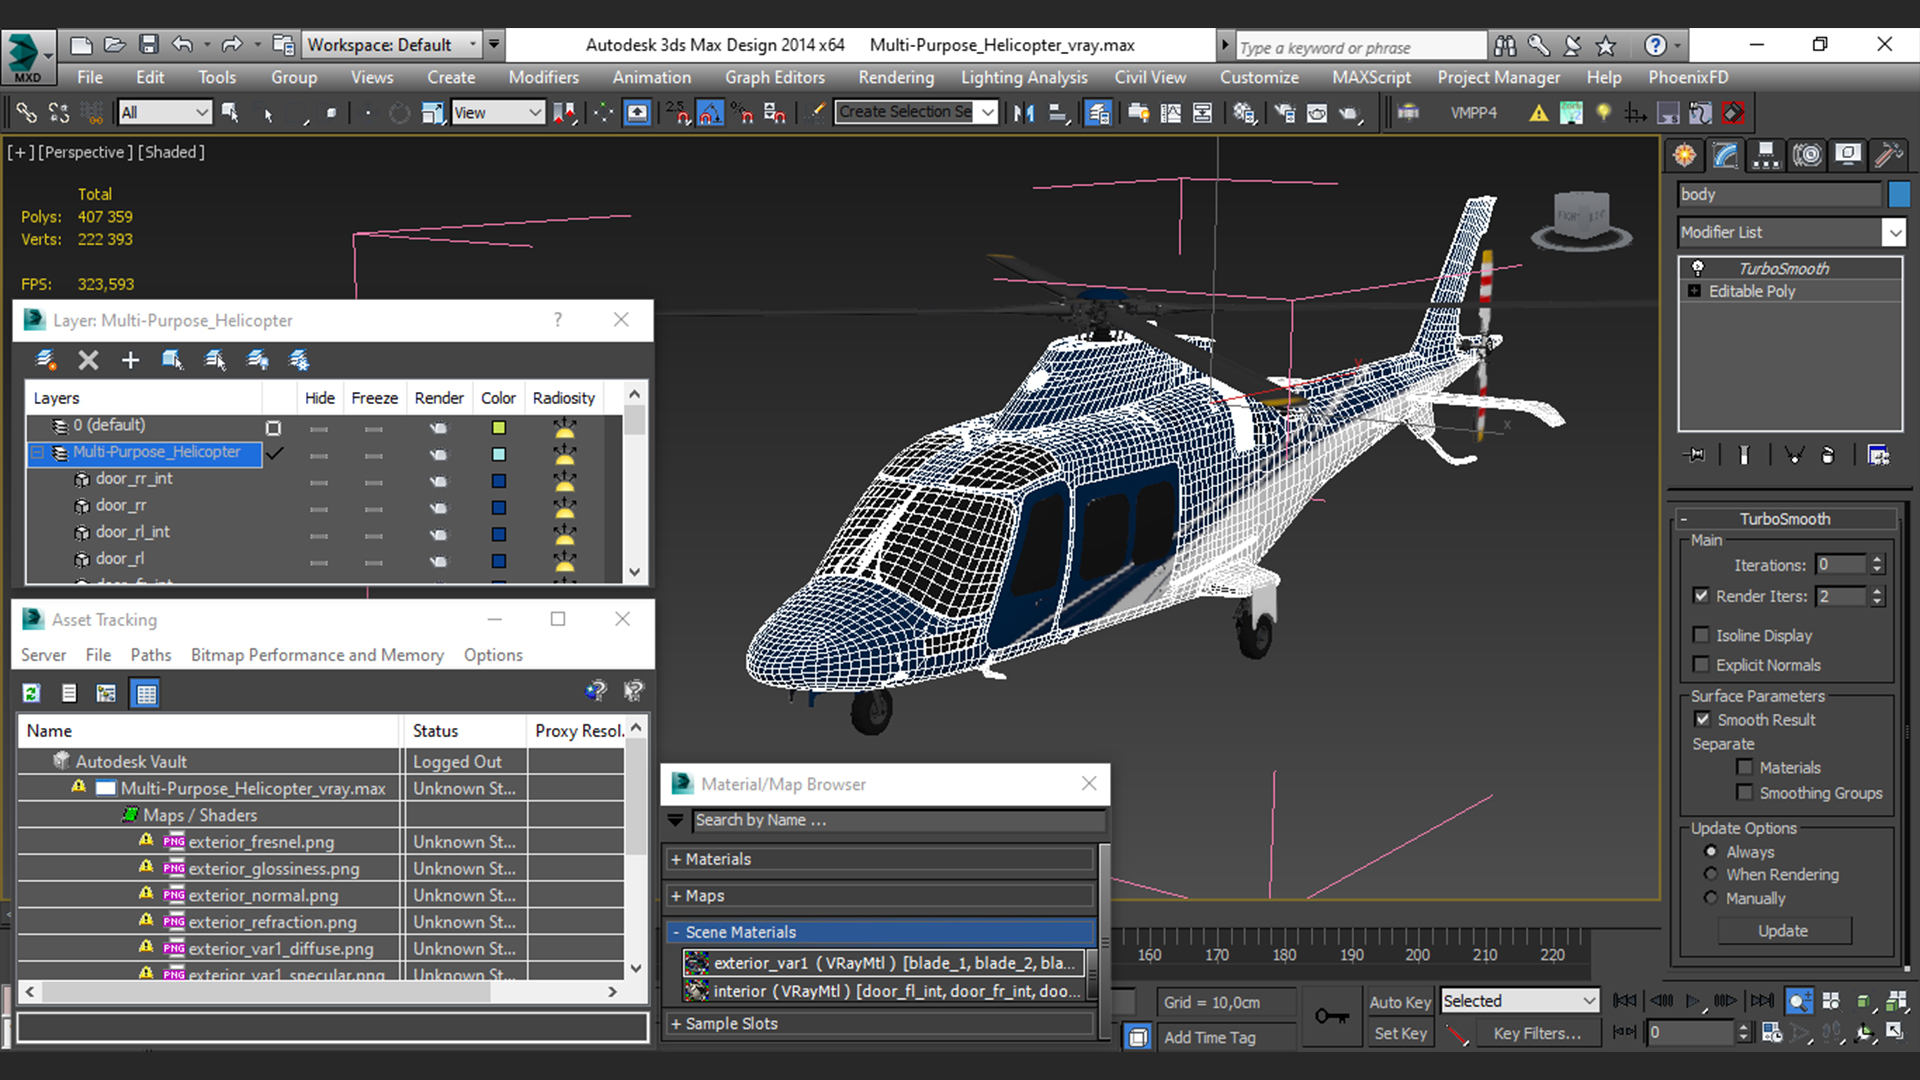The height and width of the screenshot is (1080, 1920).
Task: Create new layer with plus icon
Action: tap(130, 360)
